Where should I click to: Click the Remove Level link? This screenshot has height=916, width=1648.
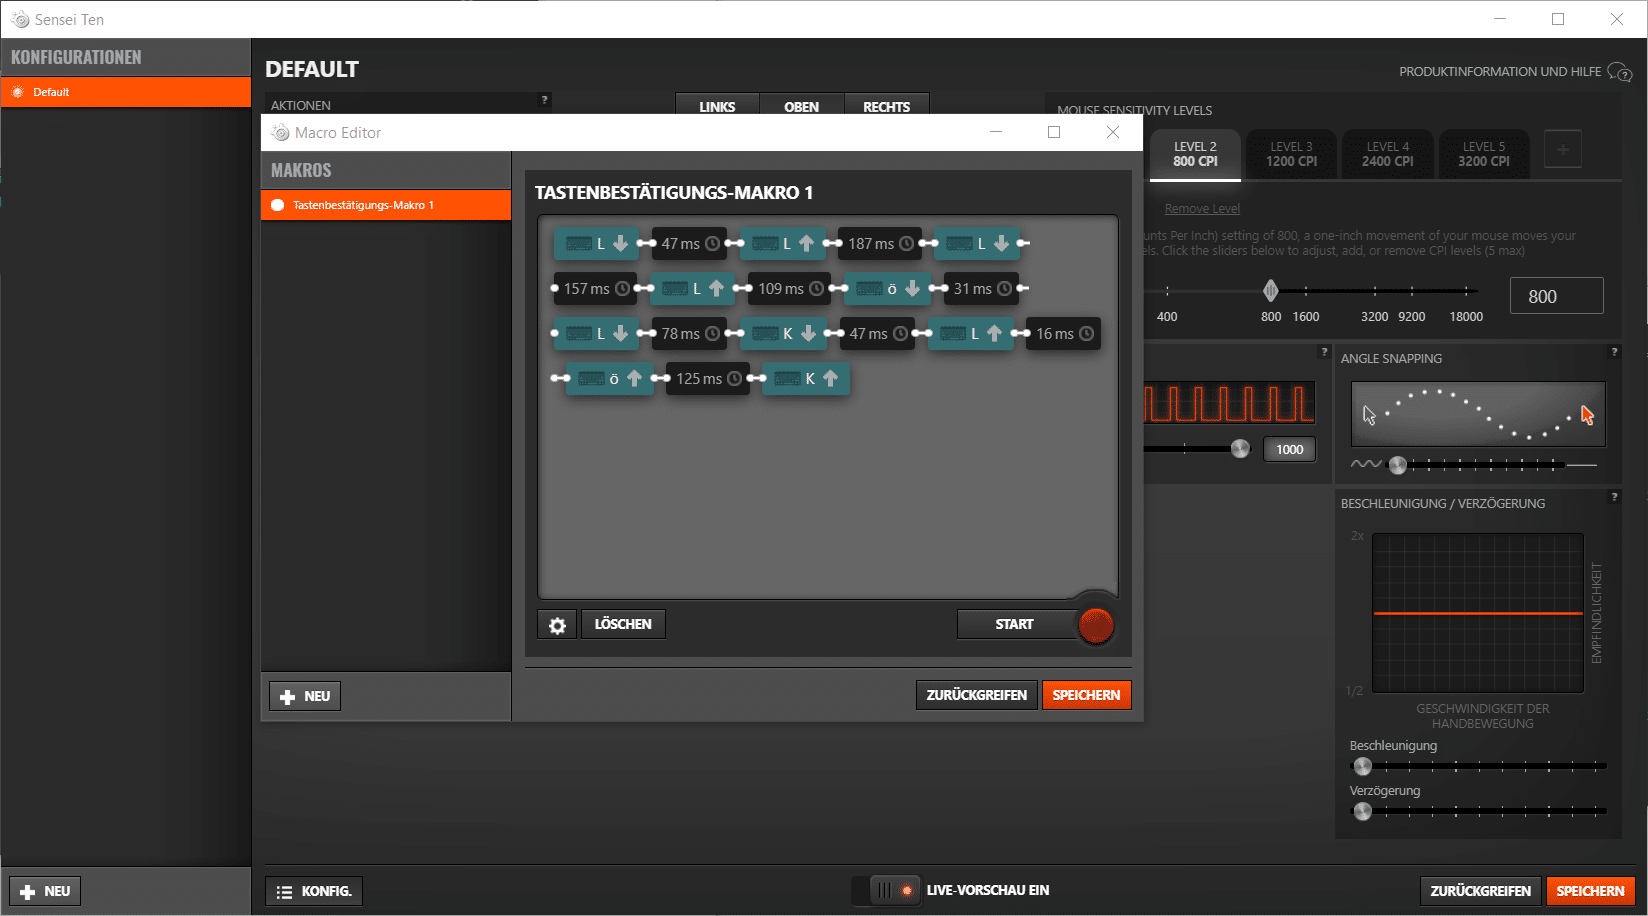coord(1202,209)
